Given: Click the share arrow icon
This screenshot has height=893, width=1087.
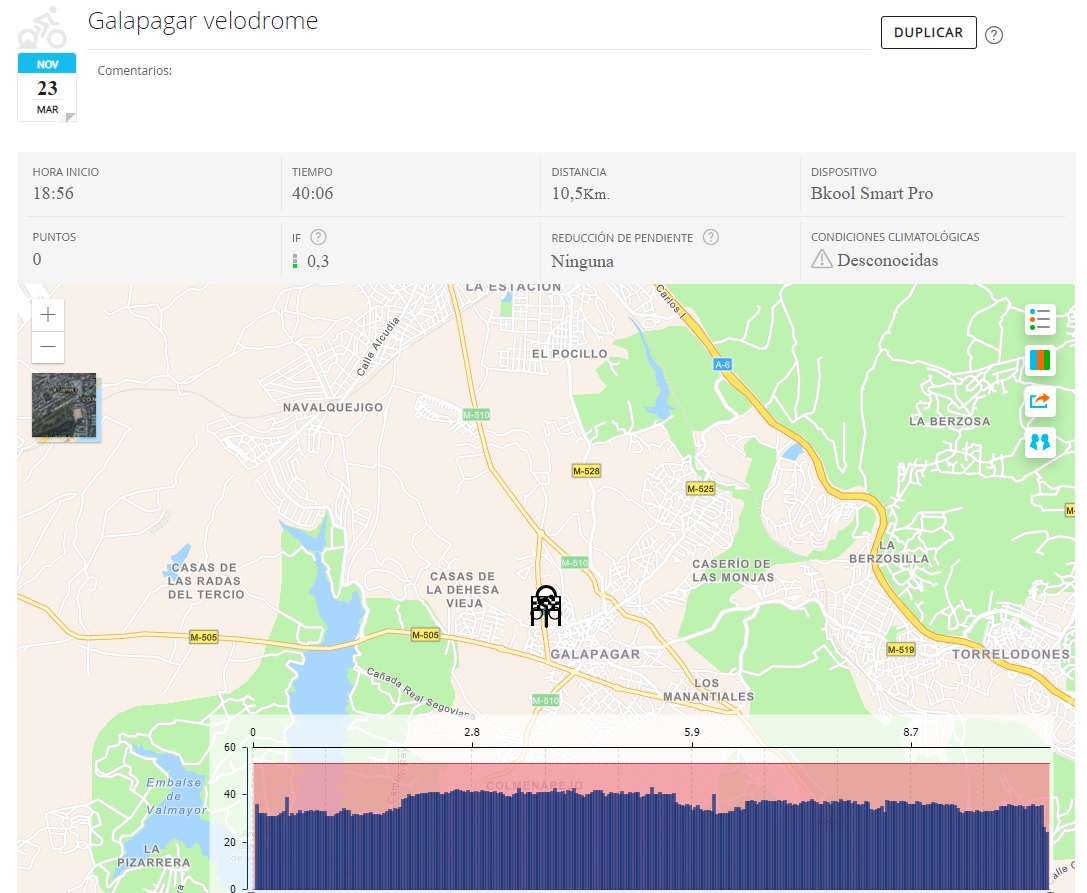Looking at the screenshot, I should coord(1040,401).
